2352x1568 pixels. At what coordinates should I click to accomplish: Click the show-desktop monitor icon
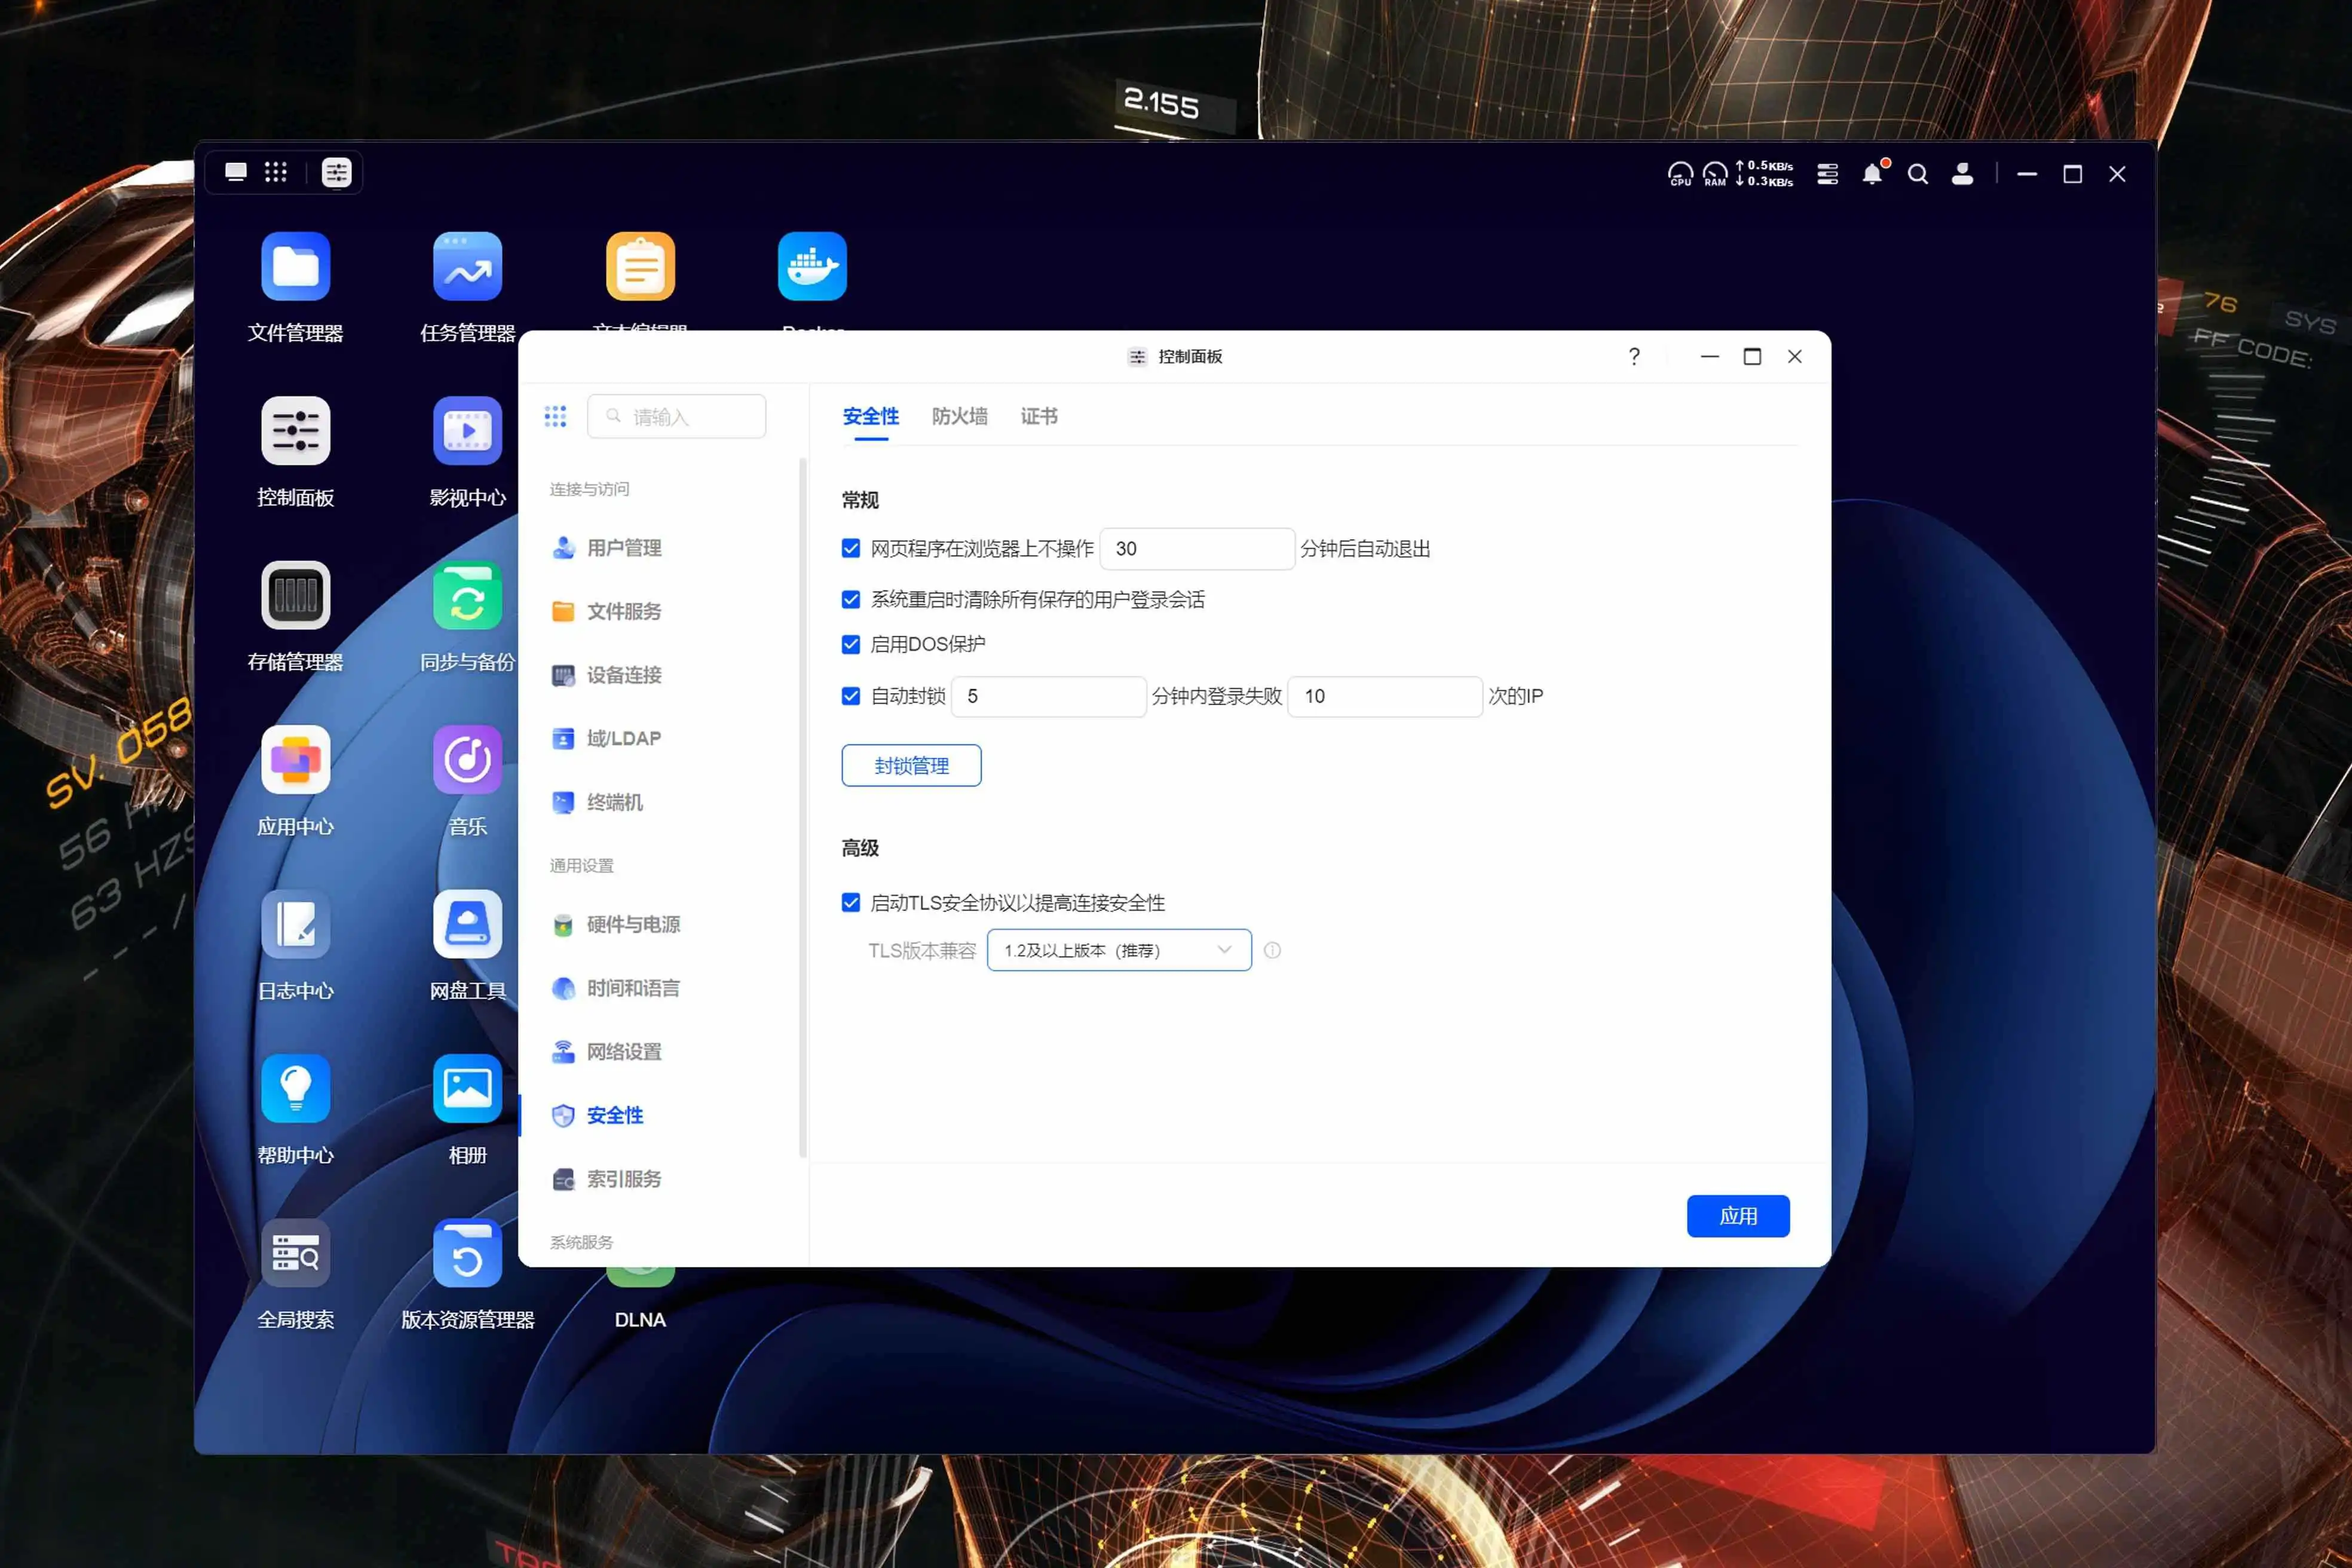236,172
